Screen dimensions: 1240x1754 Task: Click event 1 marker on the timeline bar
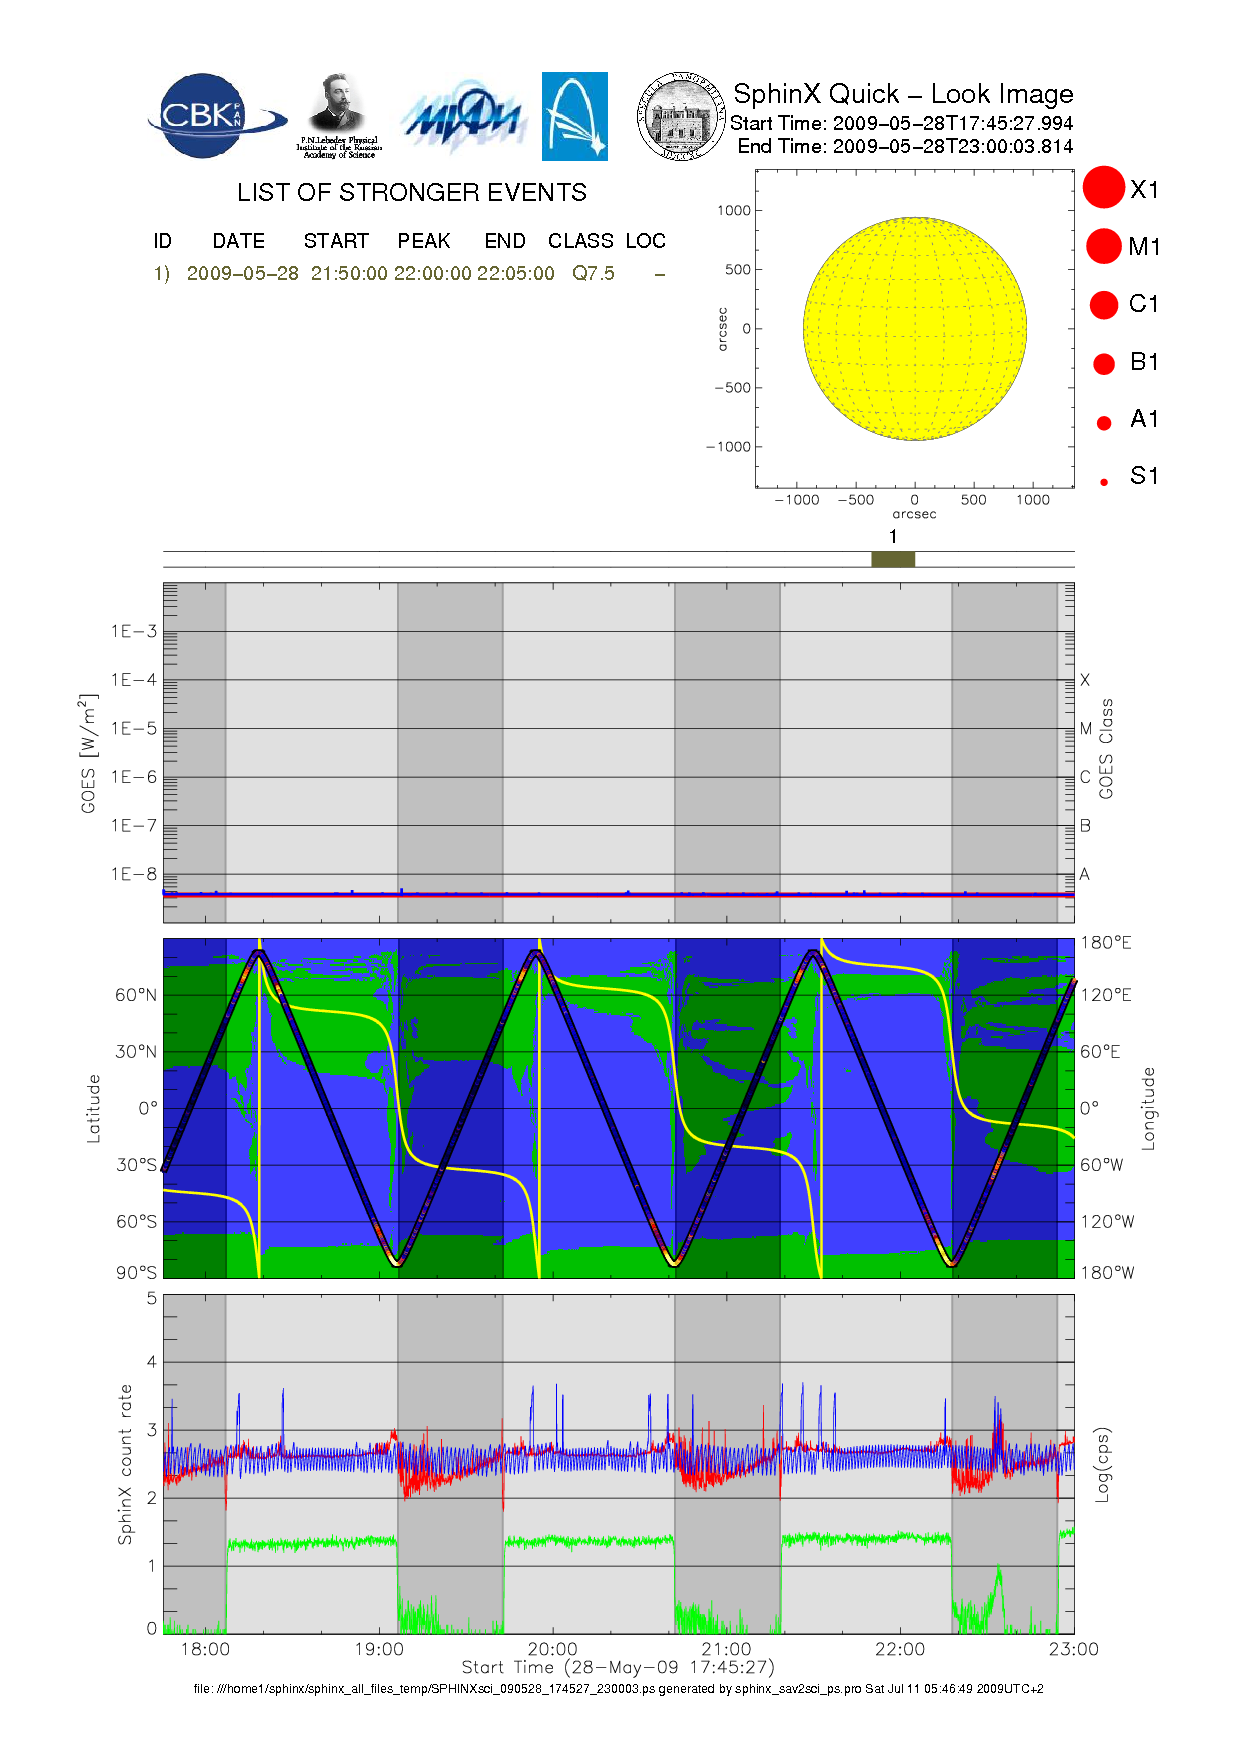tap(892, 559)
